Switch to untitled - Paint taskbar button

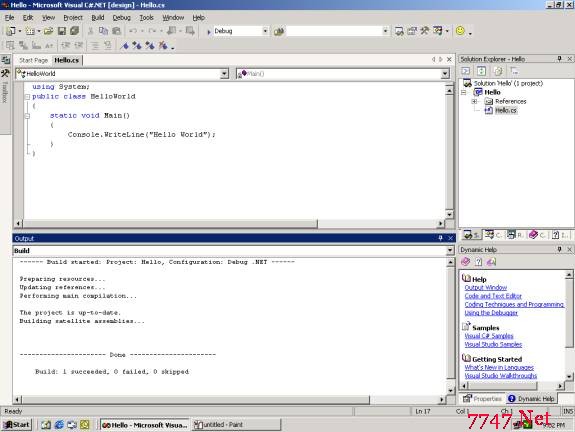(236, 425)
